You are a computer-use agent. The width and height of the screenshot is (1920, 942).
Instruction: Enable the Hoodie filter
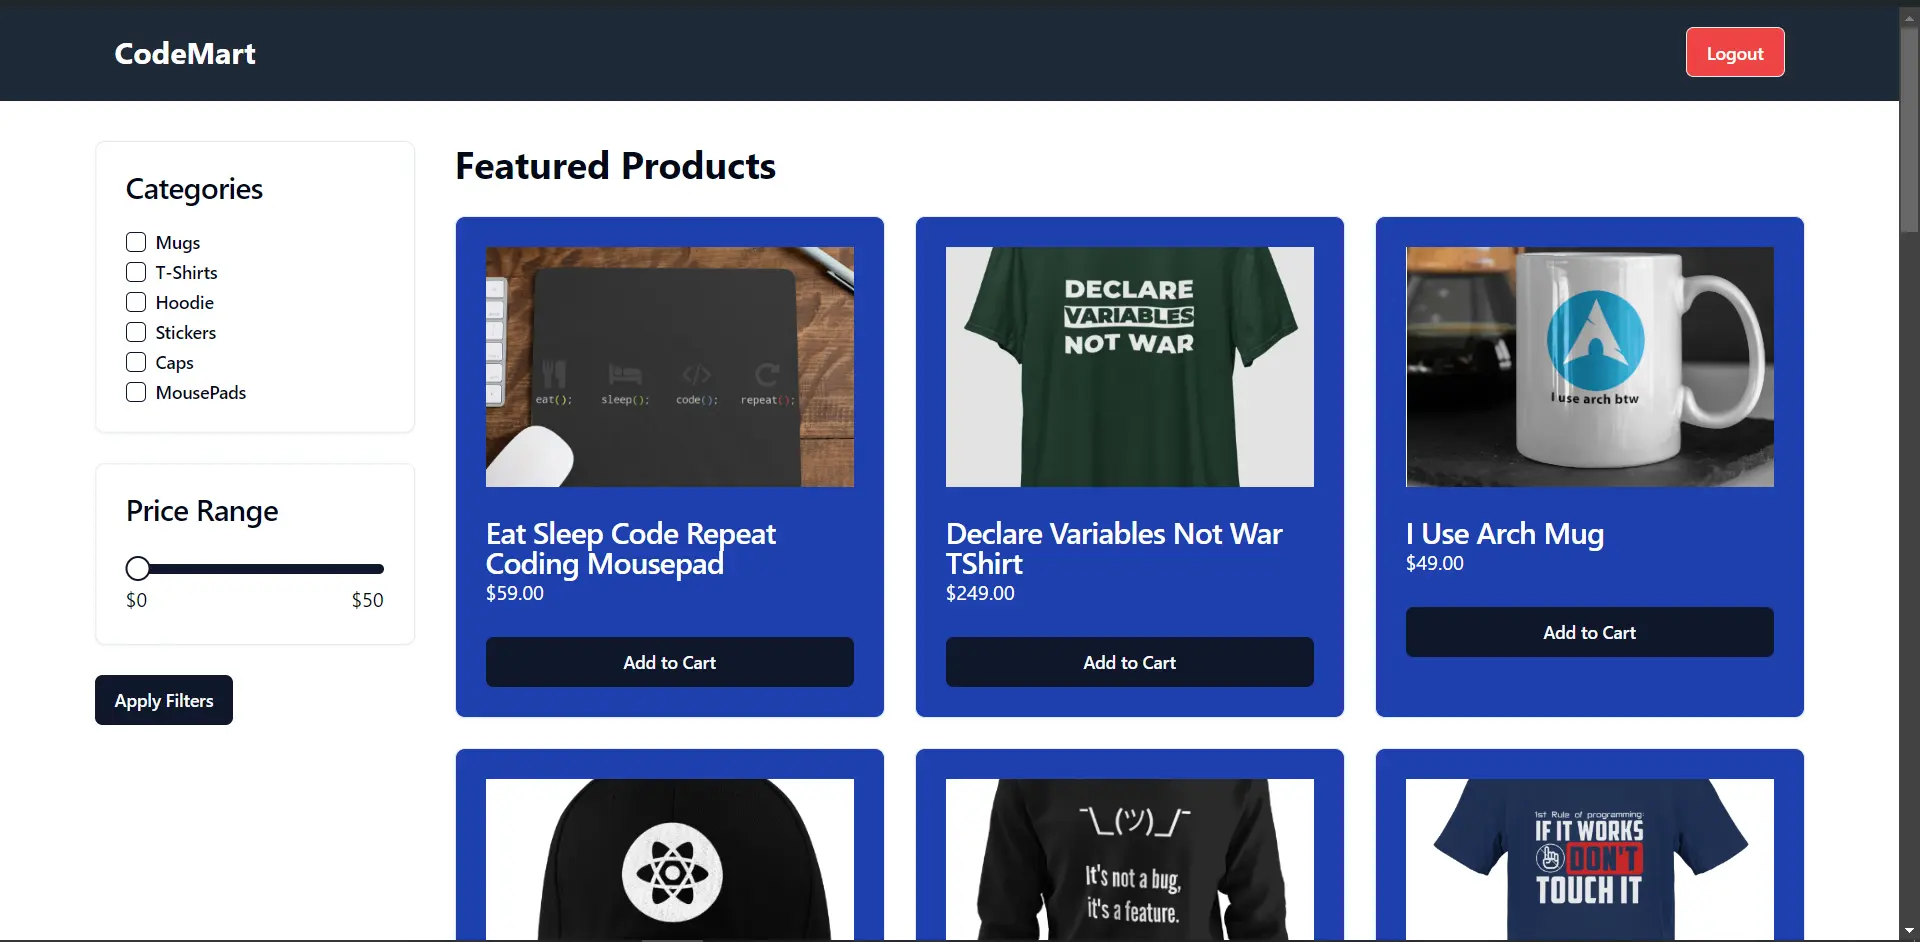point(136,302)
